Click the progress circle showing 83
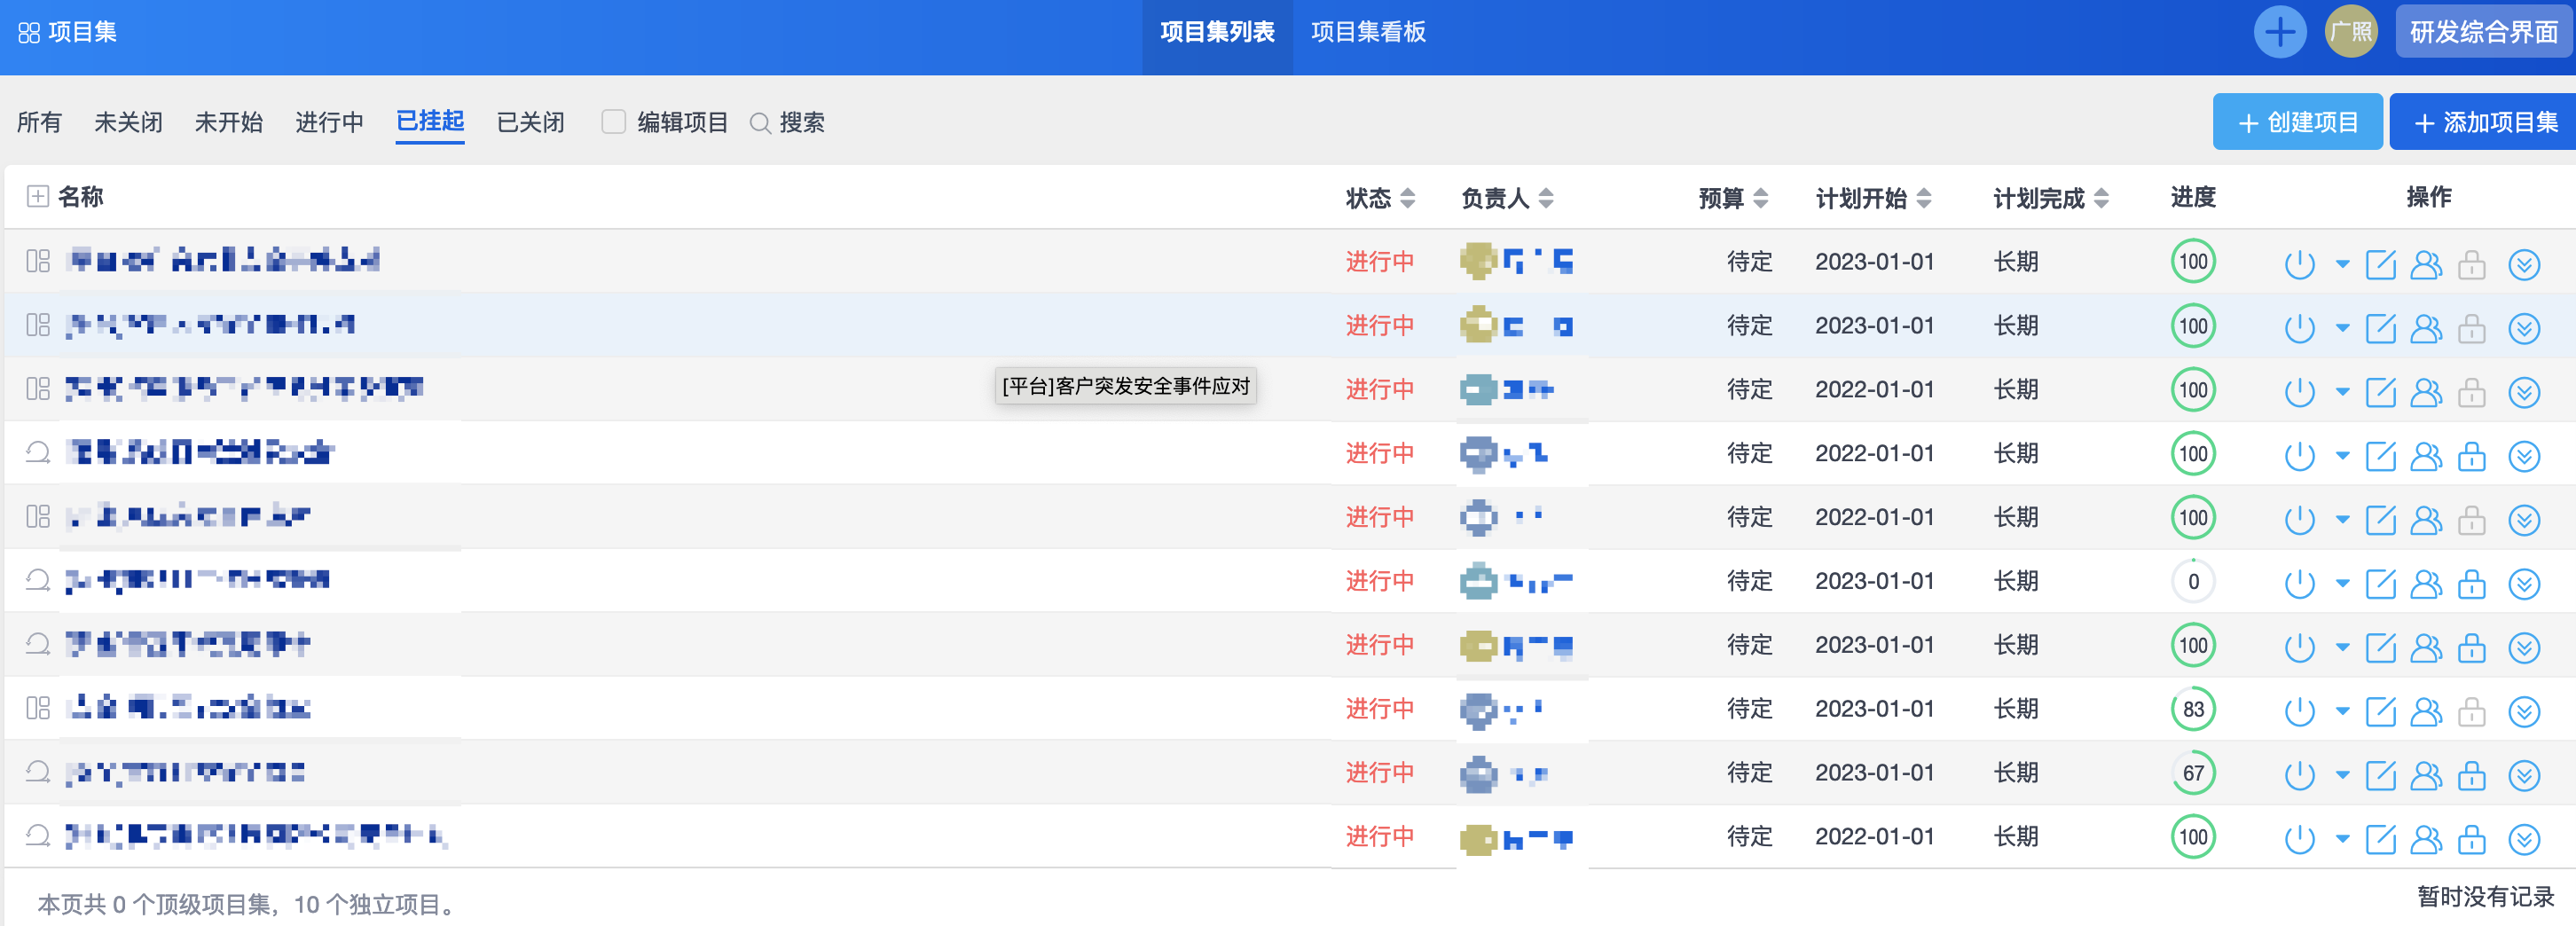This screenshot has width=2576, height=926. (x=2193, y=709)
